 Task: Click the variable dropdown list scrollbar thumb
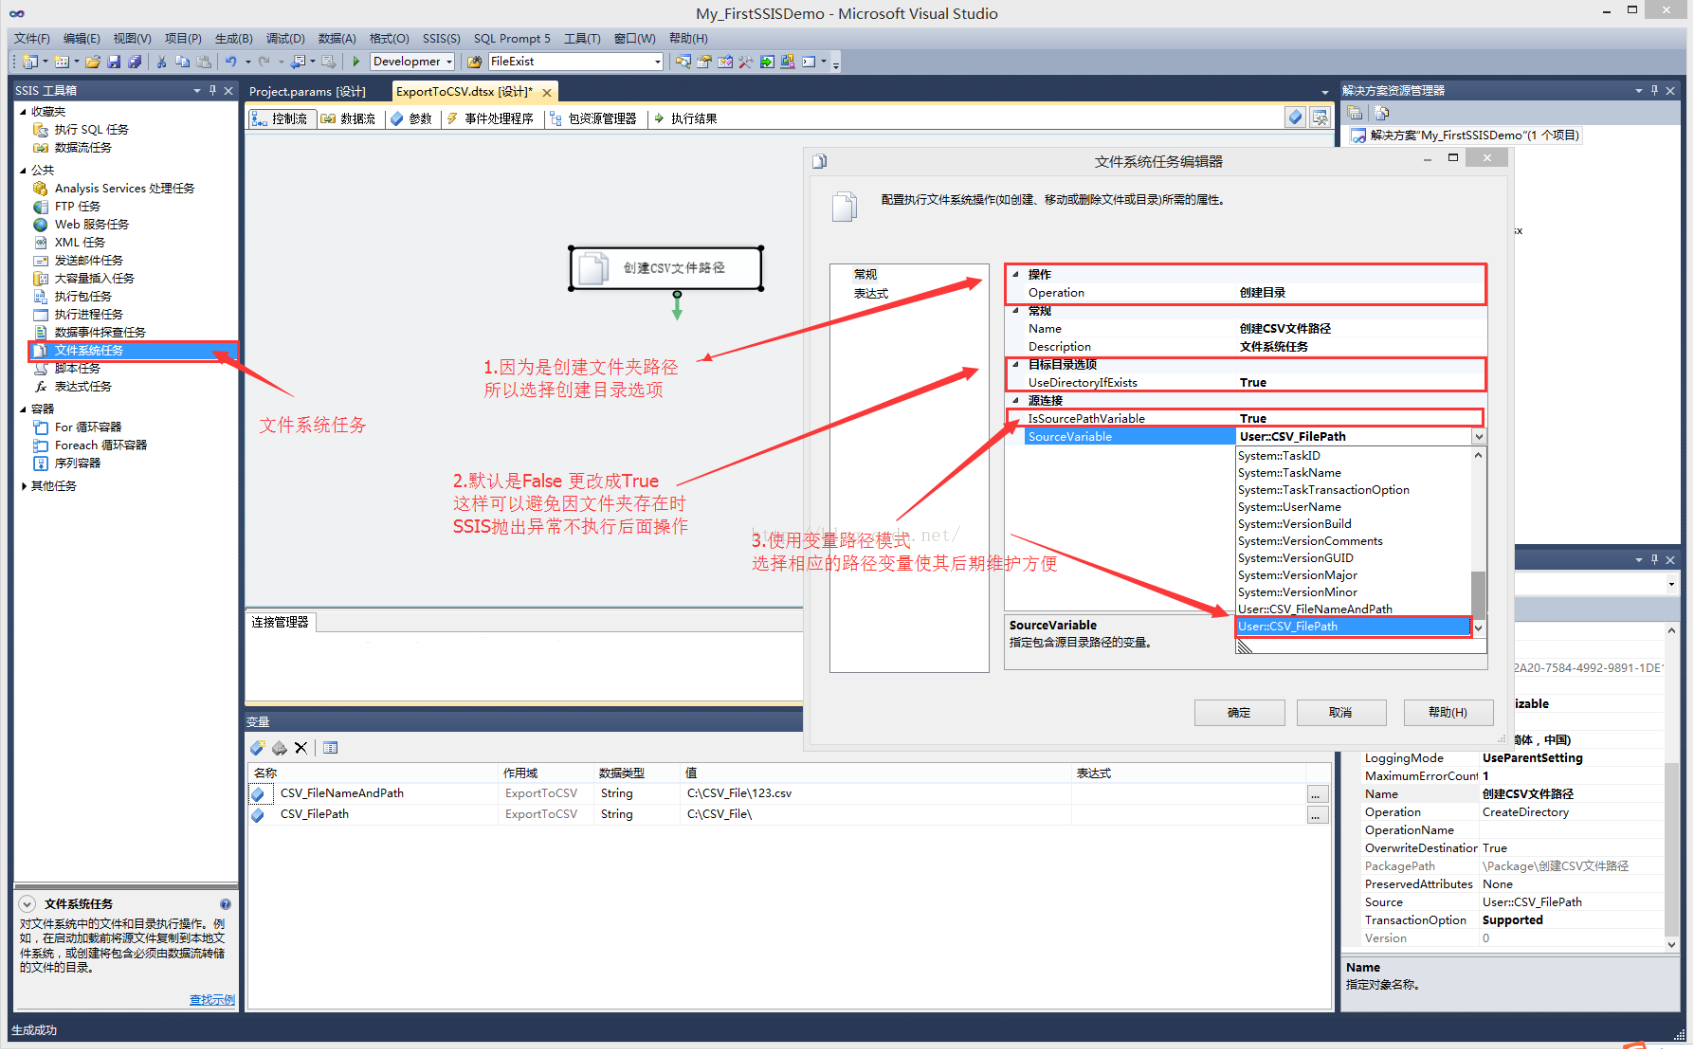tap(1478, 594)
